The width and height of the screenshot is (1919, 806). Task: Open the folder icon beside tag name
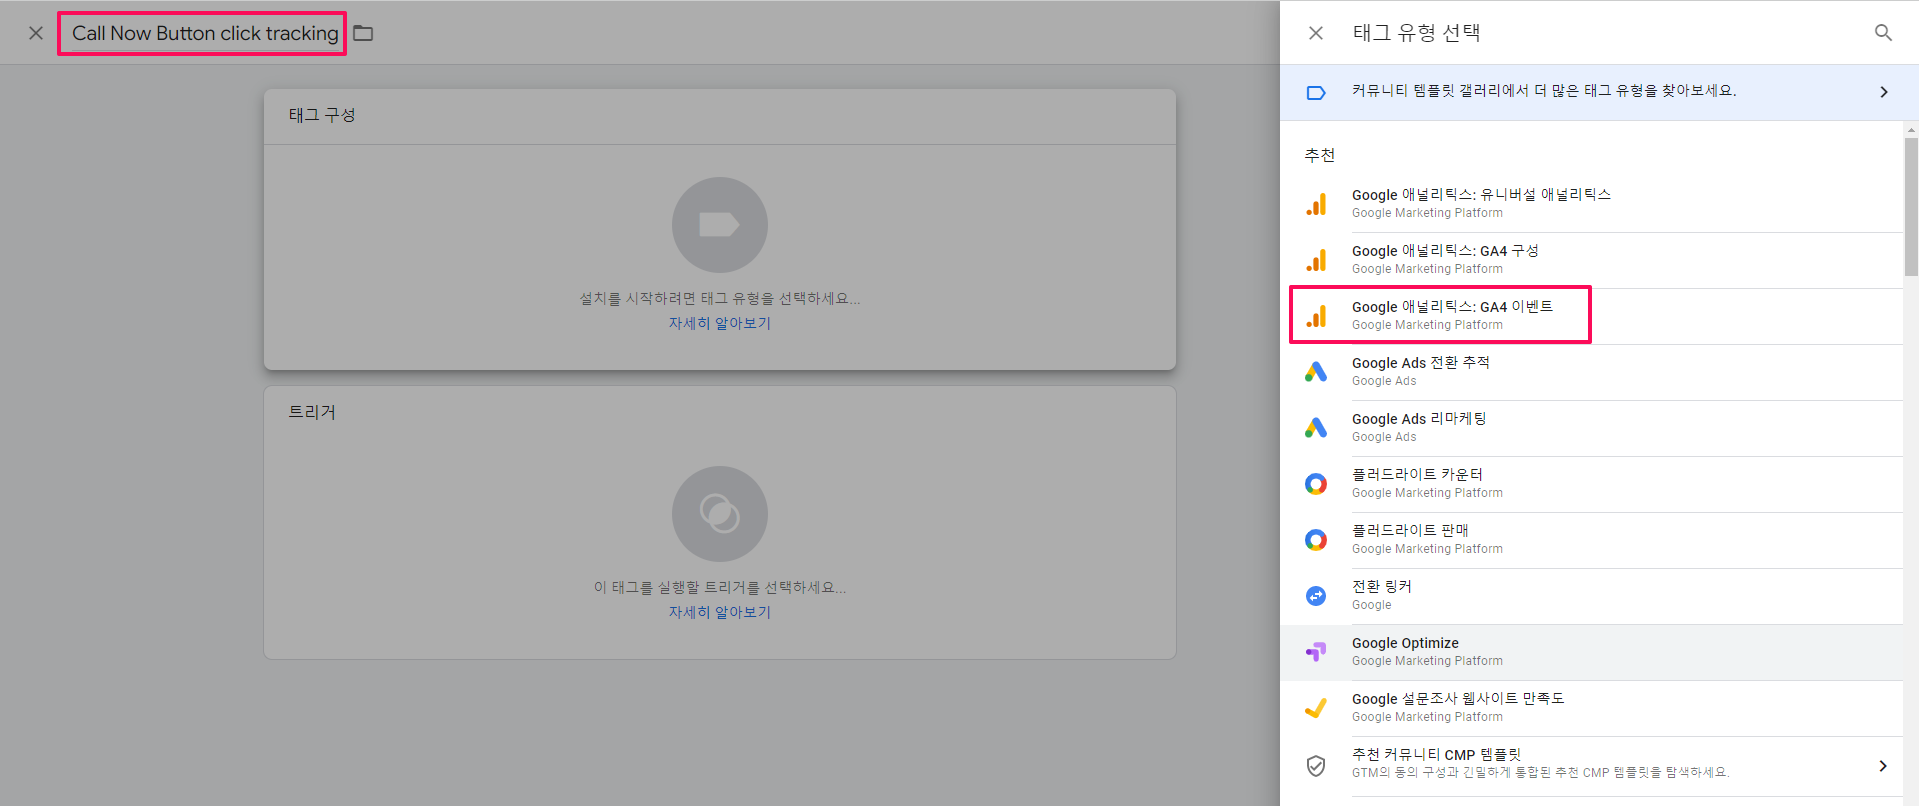(x=363, y=33)
